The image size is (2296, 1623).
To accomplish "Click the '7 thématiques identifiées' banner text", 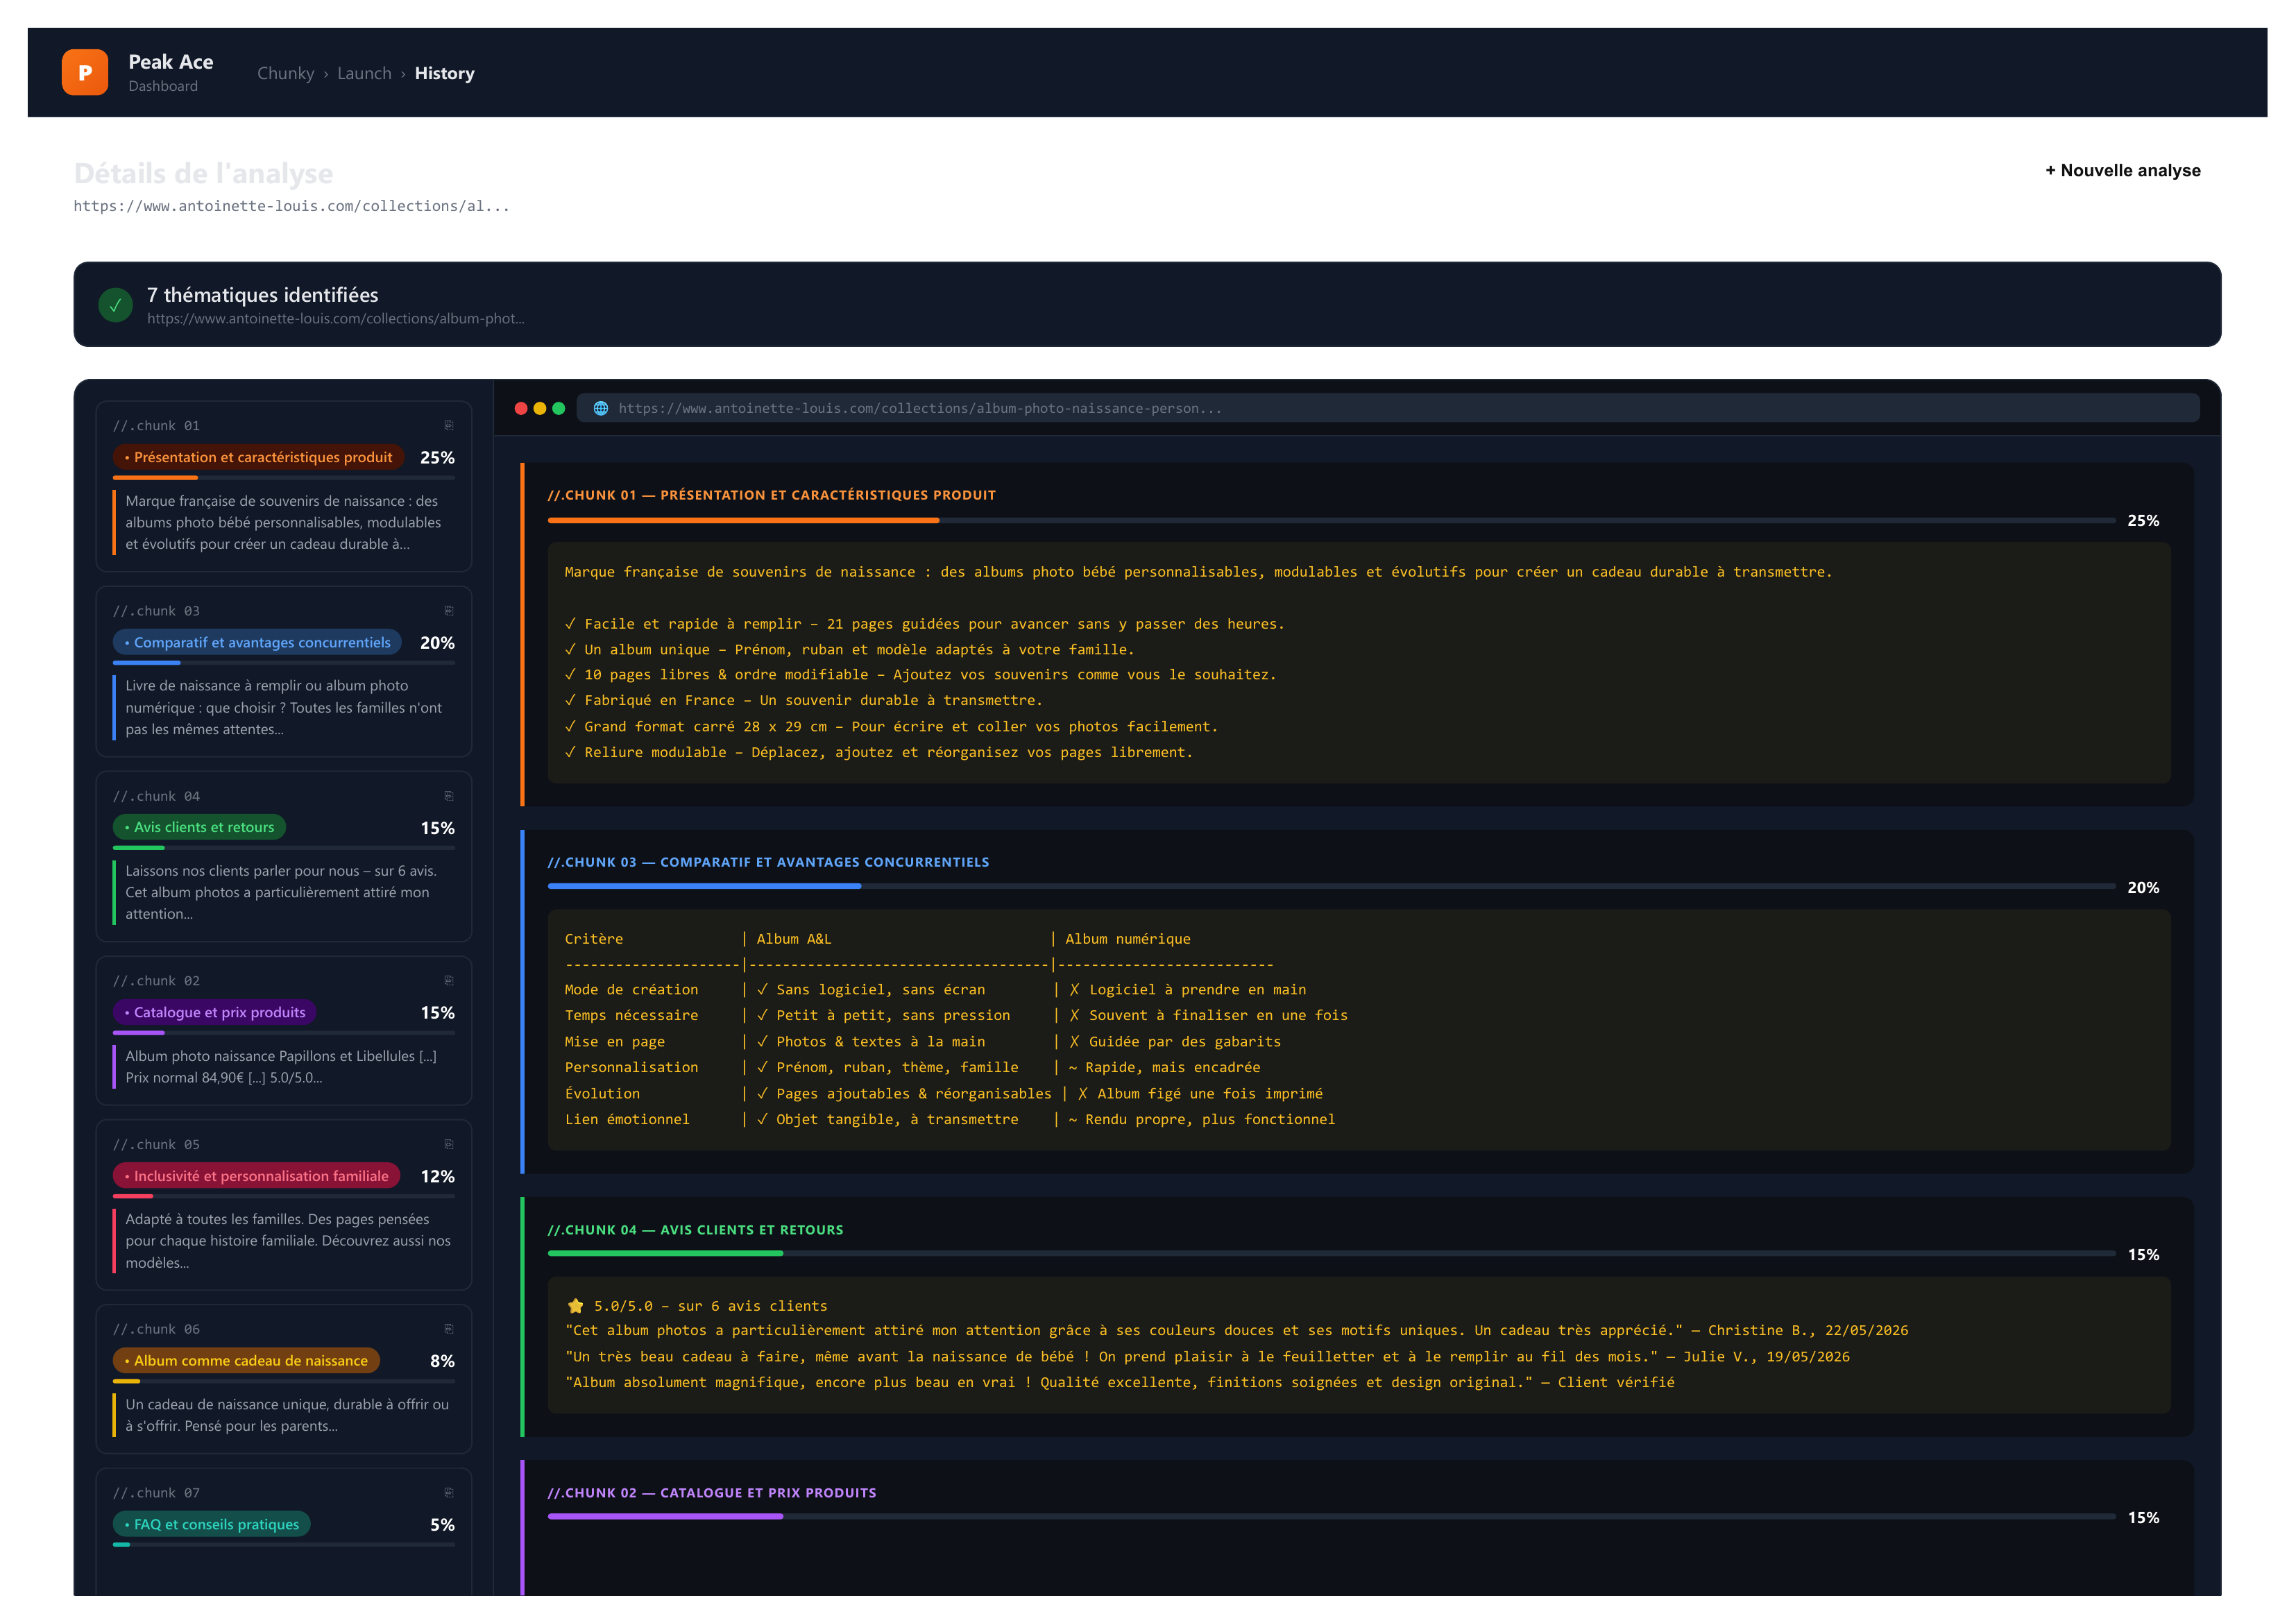I will point(263,295).
